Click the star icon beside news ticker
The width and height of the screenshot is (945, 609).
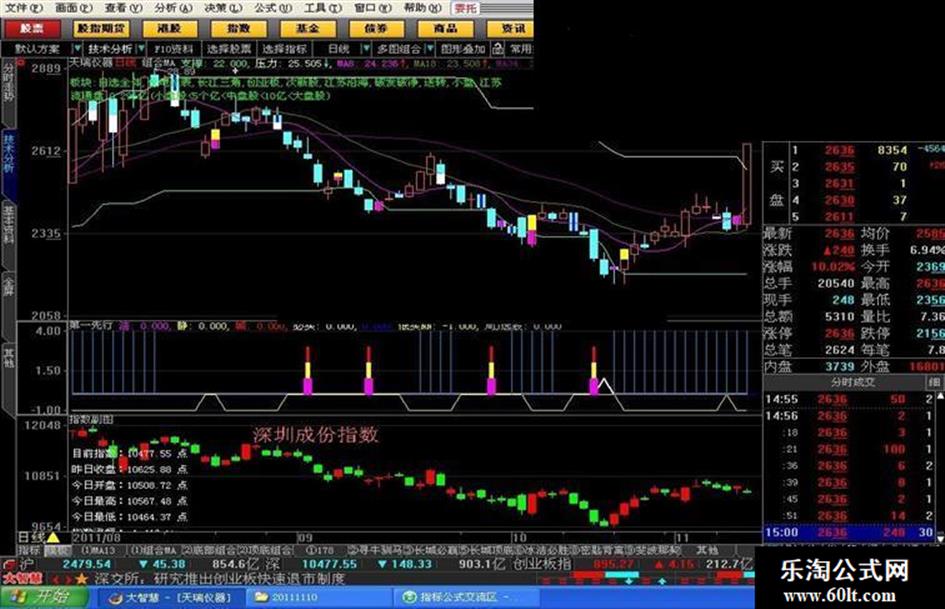click(x=81, y=579)
